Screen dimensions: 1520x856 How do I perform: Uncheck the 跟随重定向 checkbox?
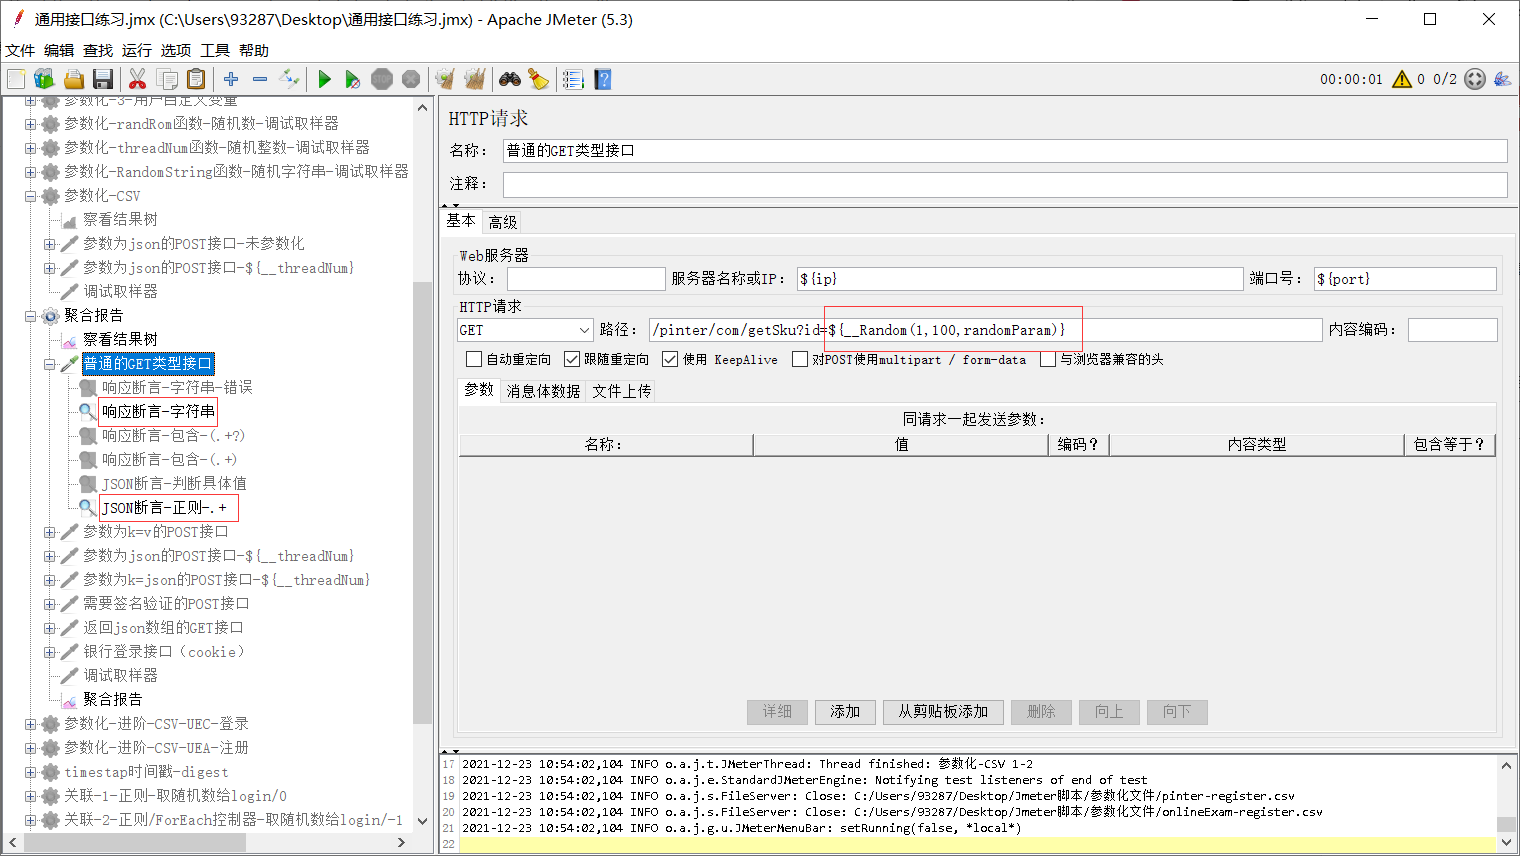click(572, 359)
